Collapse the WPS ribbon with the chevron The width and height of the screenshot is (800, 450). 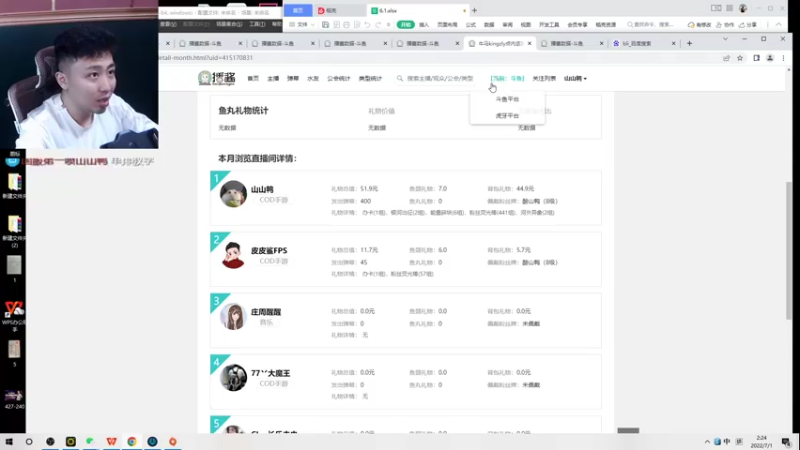point(779,24)
